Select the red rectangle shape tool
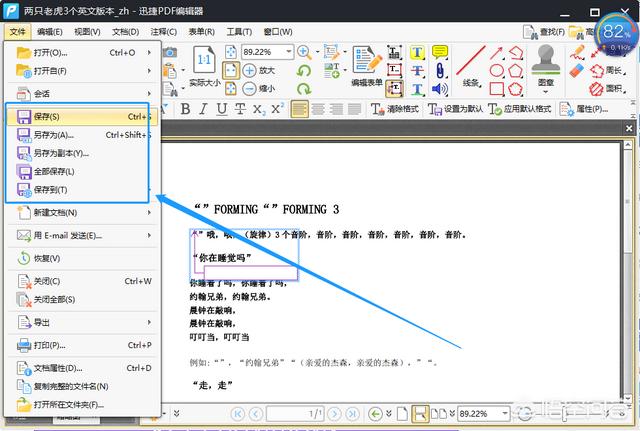640x431 pixels. point(496,89)
